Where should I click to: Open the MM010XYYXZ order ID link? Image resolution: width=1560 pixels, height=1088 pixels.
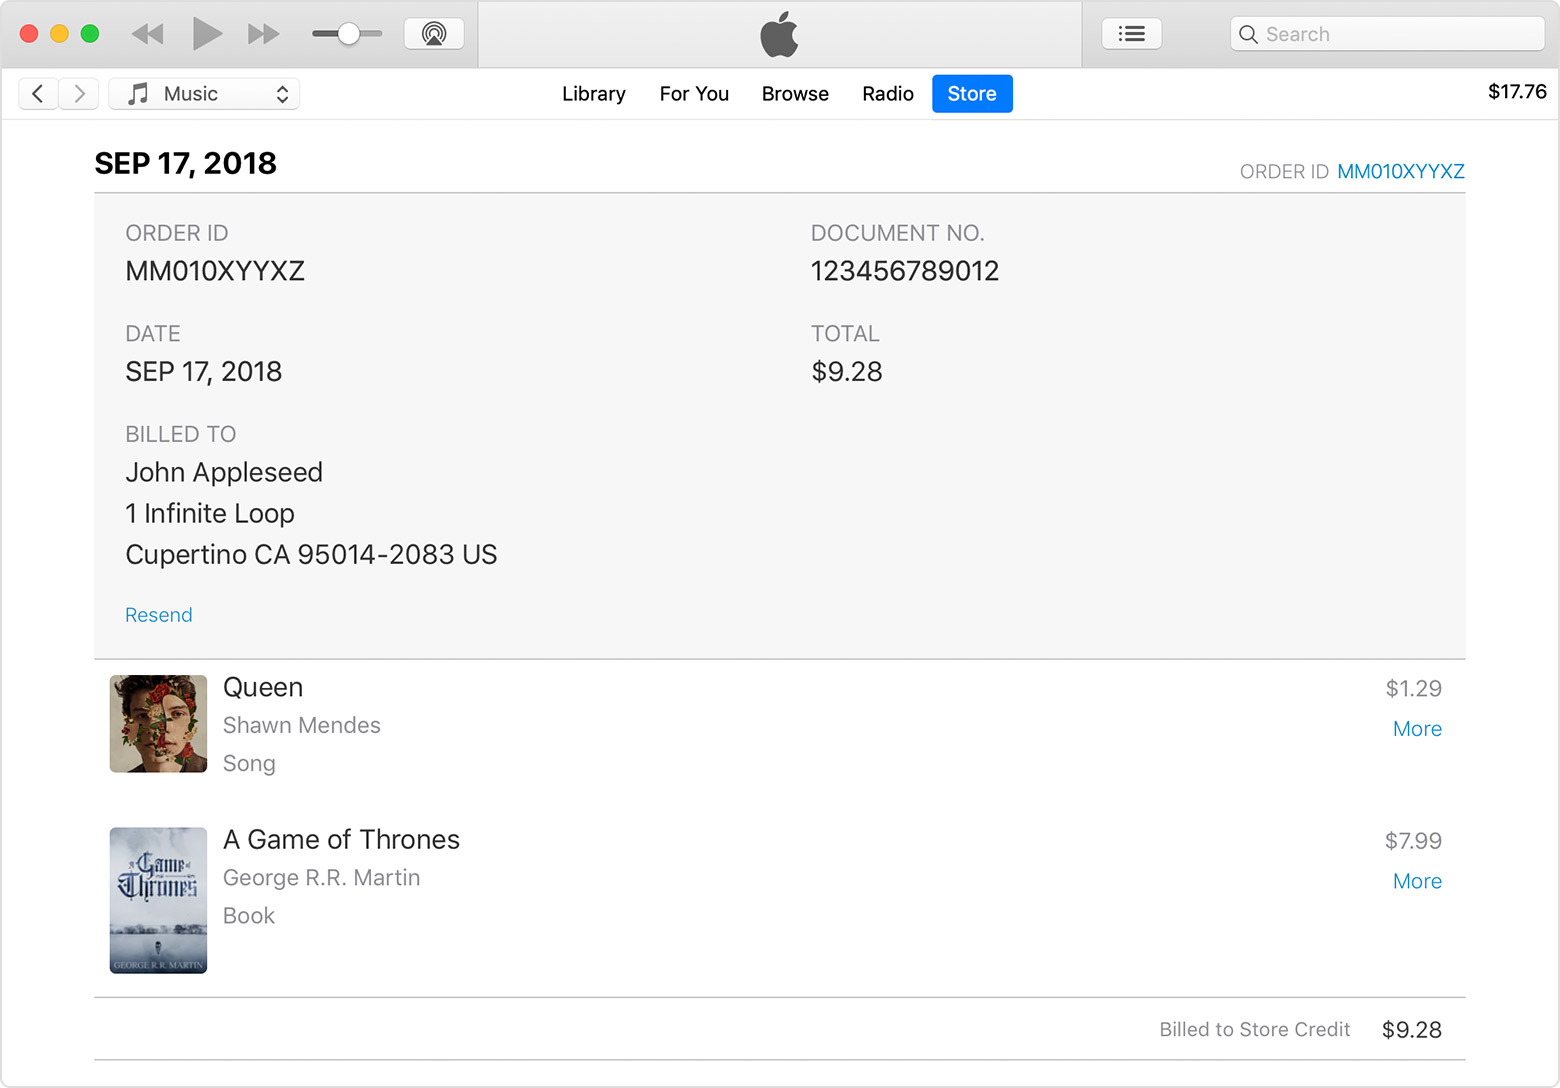[1401, 172]
